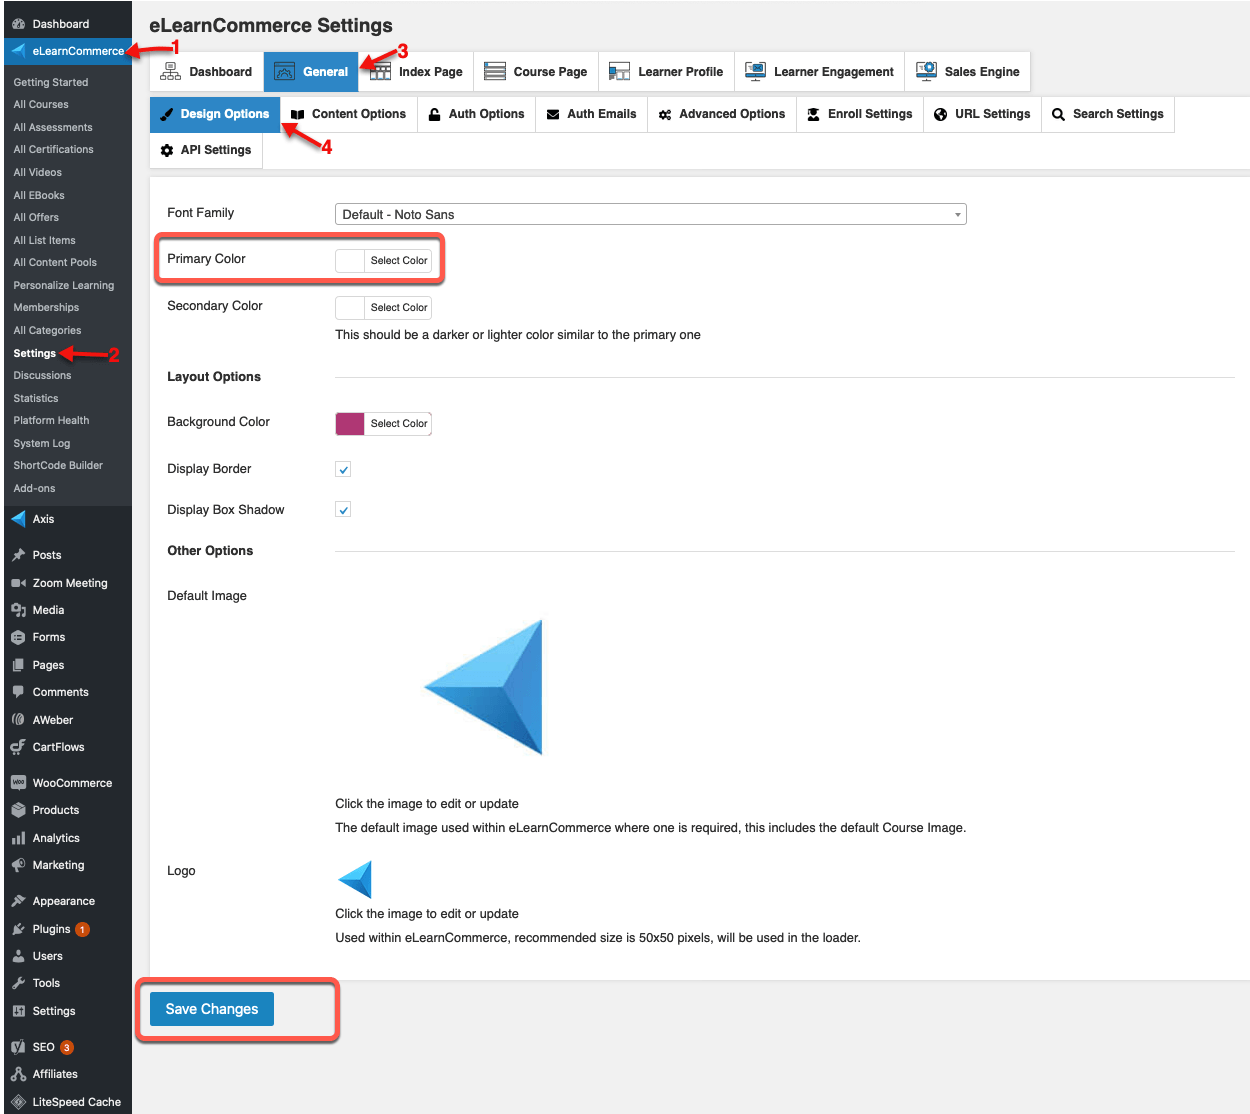Click the Posts pin icon
This screenshot has height=1114, width=1250.
click(18, 555)
